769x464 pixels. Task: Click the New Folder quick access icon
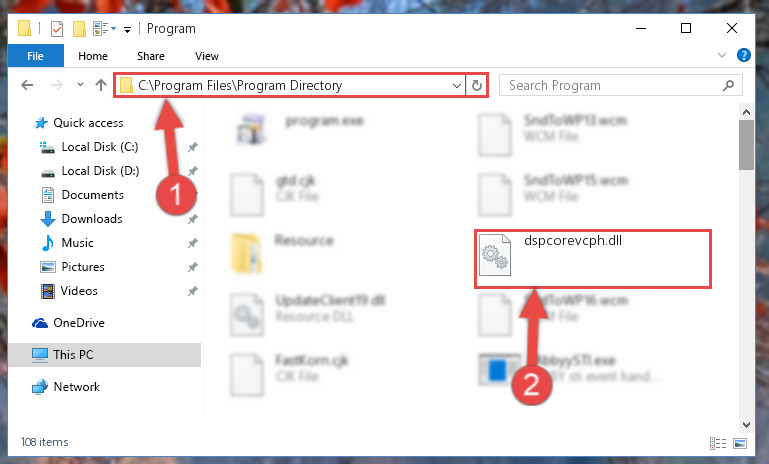point(79,29)
